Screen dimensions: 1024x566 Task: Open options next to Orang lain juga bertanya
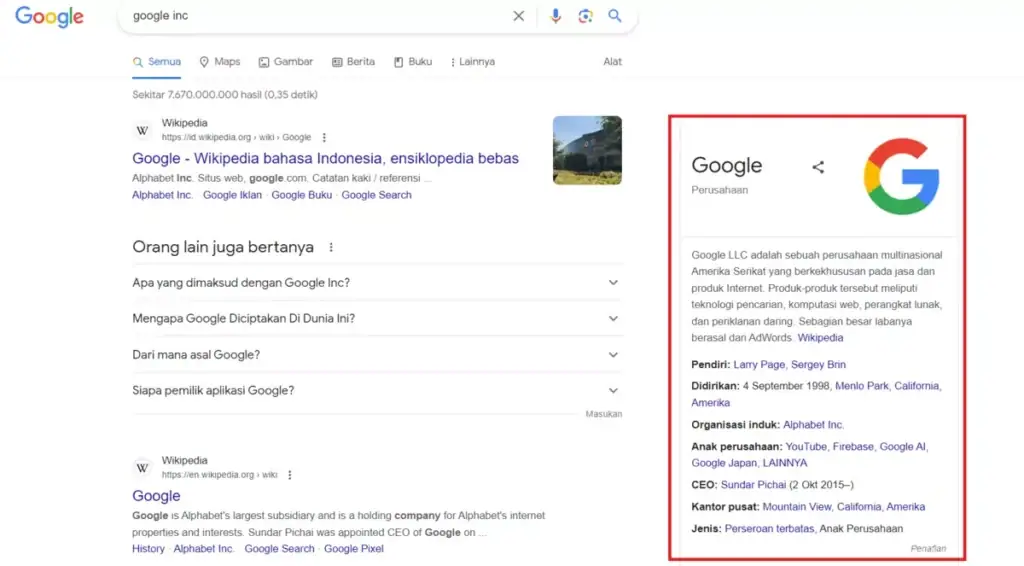331,247
